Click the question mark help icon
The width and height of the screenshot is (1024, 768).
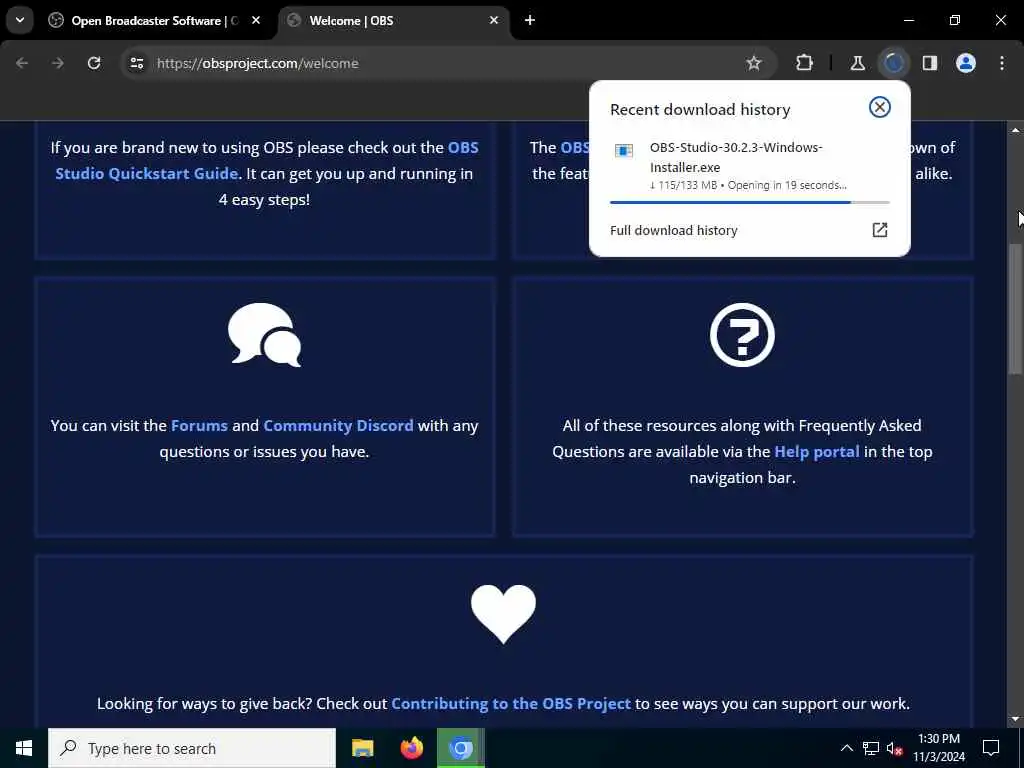pos(742,335)
